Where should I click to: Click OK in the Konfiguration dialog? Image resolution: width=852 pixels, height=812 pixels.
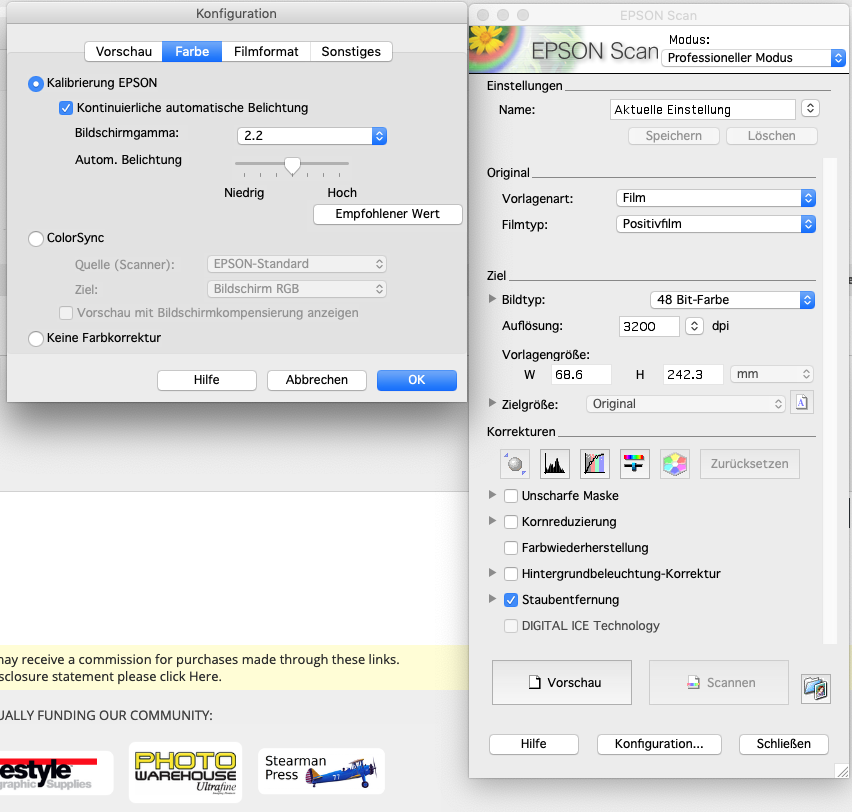tap(417, 380)
